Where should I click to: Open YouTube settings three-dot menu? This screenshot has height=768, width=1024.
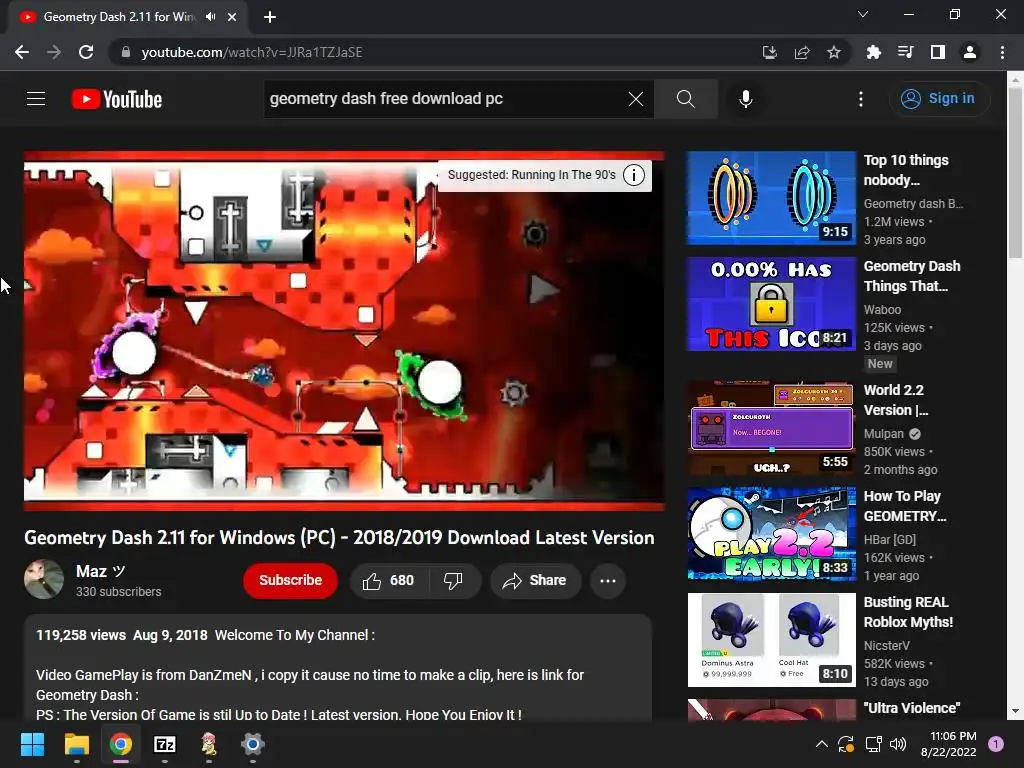point(861,99)
